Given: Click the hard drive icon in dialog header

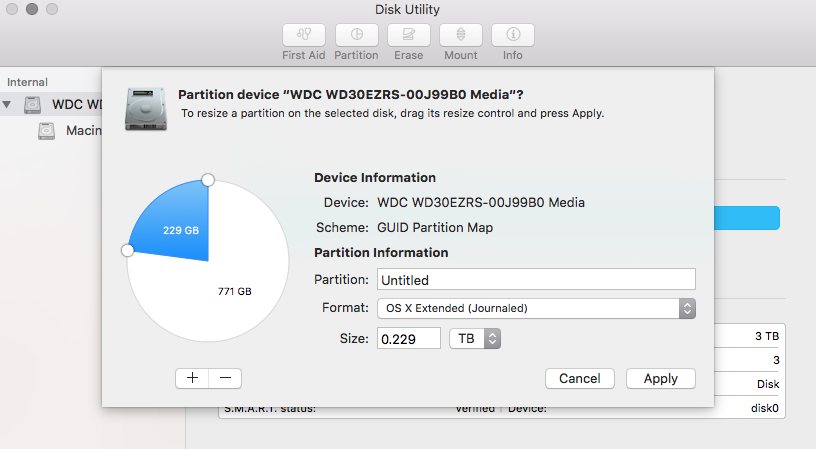Looking at the screenshot, I should pos(145,106).
